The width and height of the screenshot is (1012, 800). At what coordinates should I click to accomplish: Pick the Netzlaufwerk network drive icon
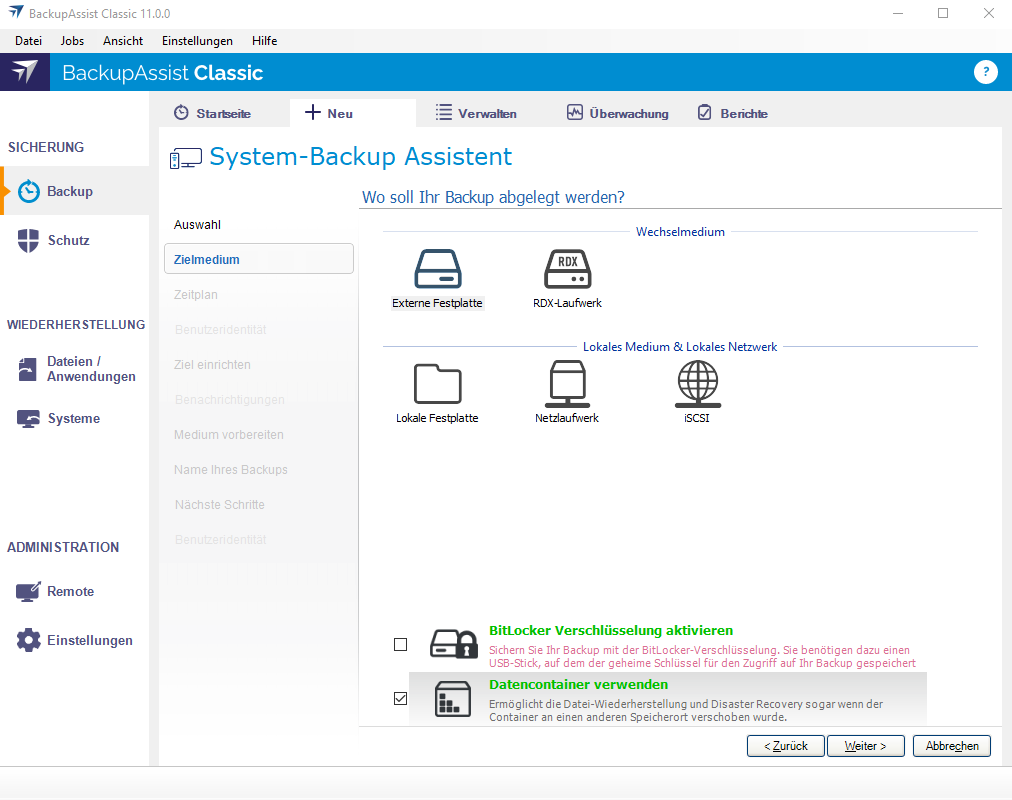click(567, 384)
